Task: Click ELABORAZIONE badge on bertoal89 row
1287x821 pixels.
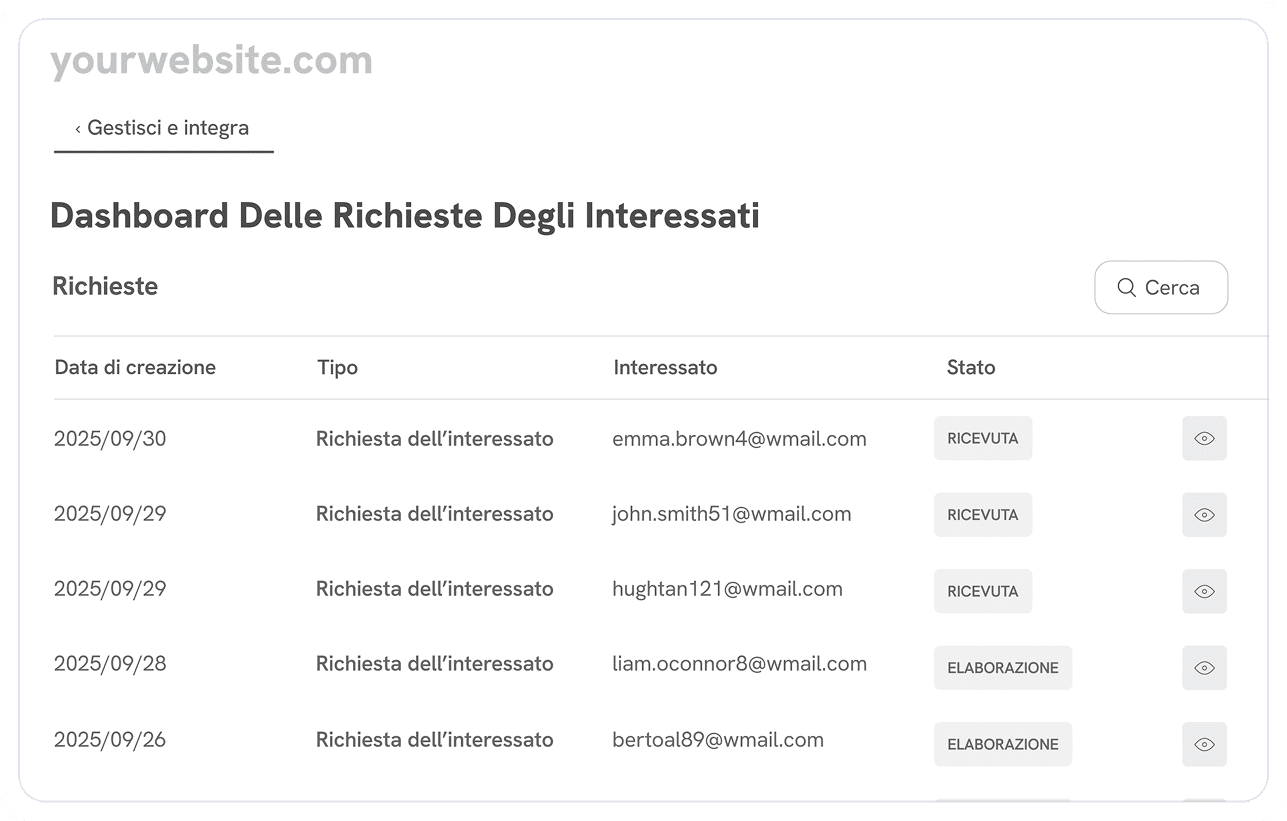Action: (x=1002, y=744)
